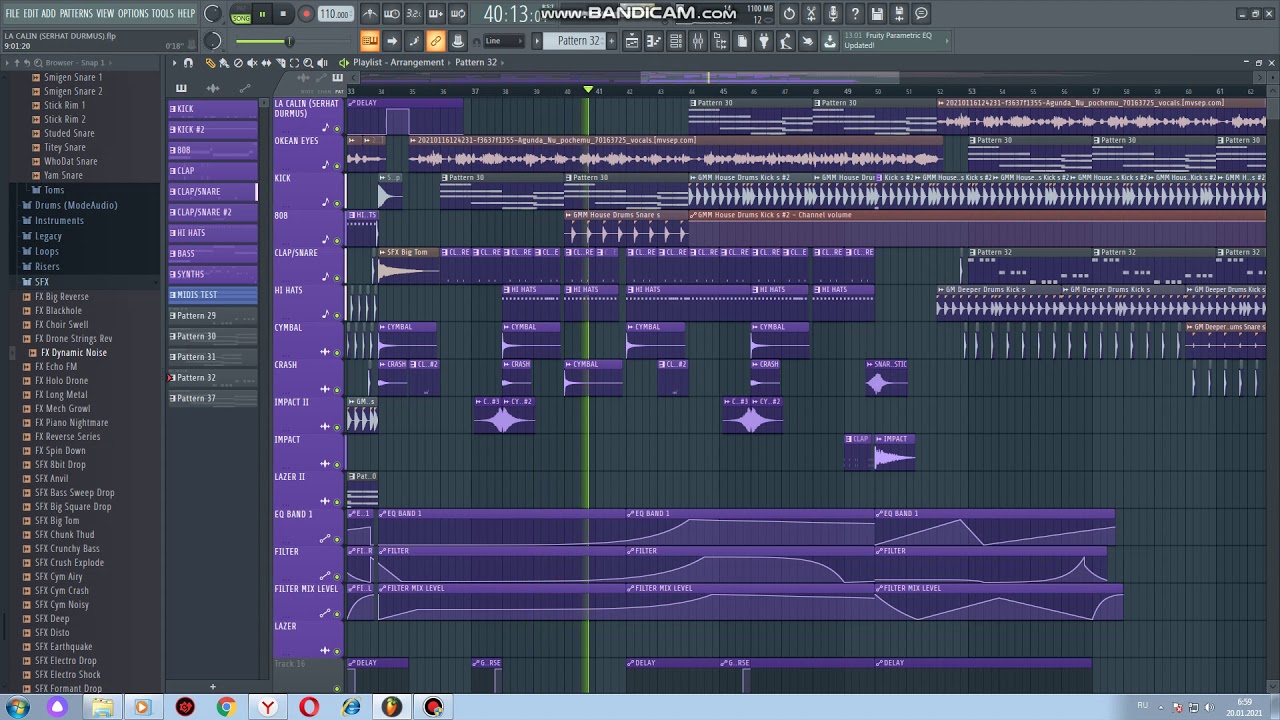Open the playlist magnet snap options
The height and width of the screenshot is (720, 1280).
[x=188, y=62]
